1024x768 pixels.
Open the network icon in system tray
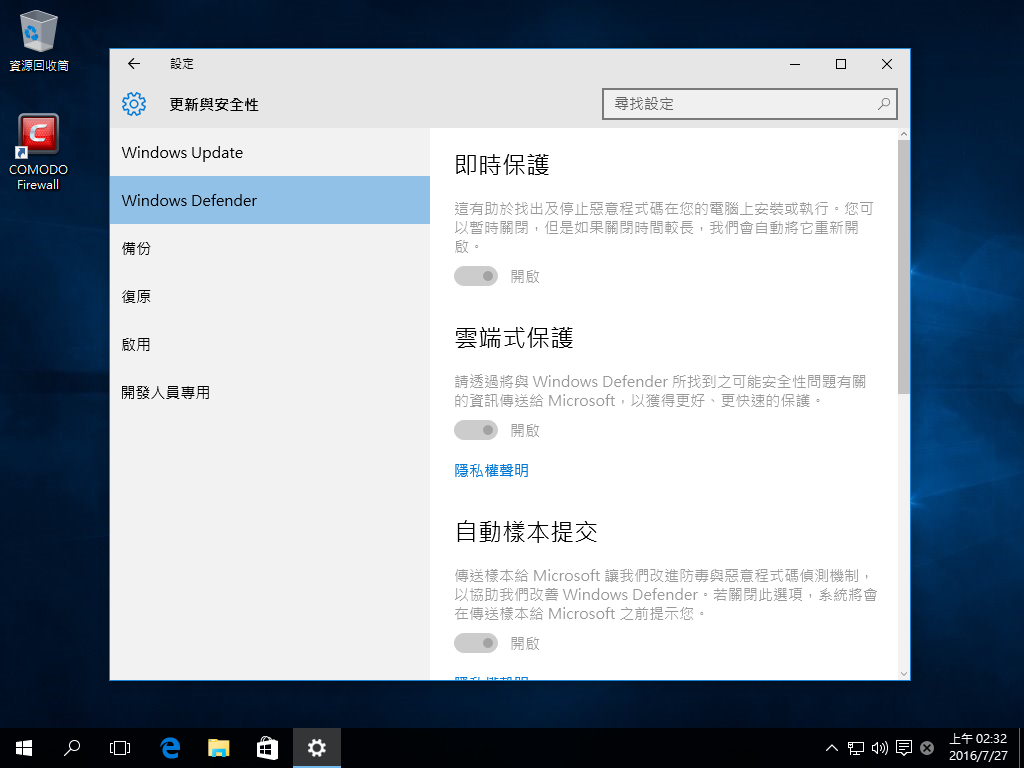click(x=856, y=748)
